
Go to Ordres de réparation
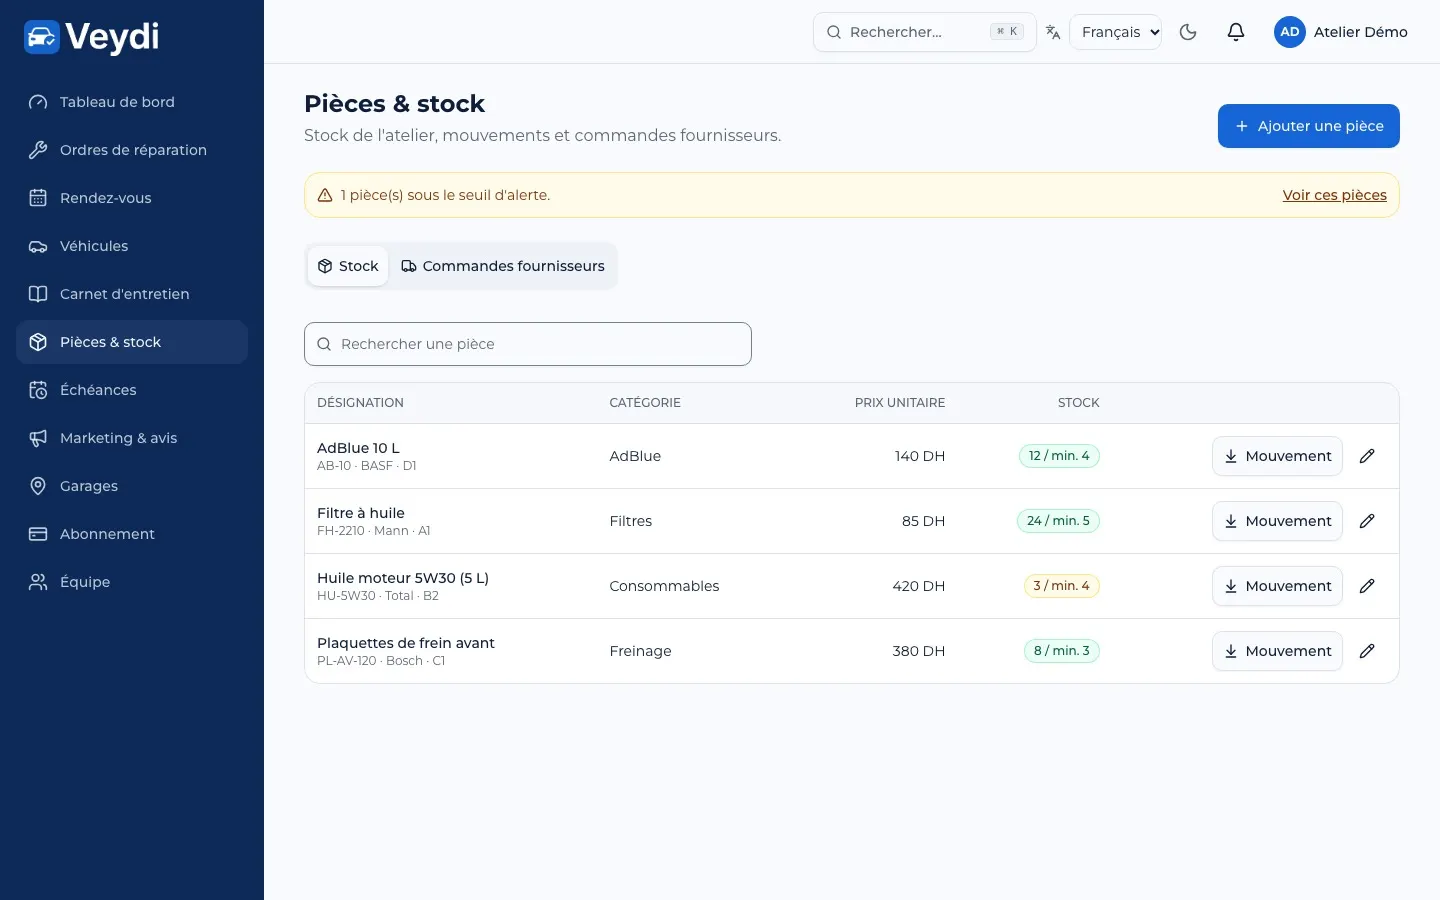coord(132,150)
